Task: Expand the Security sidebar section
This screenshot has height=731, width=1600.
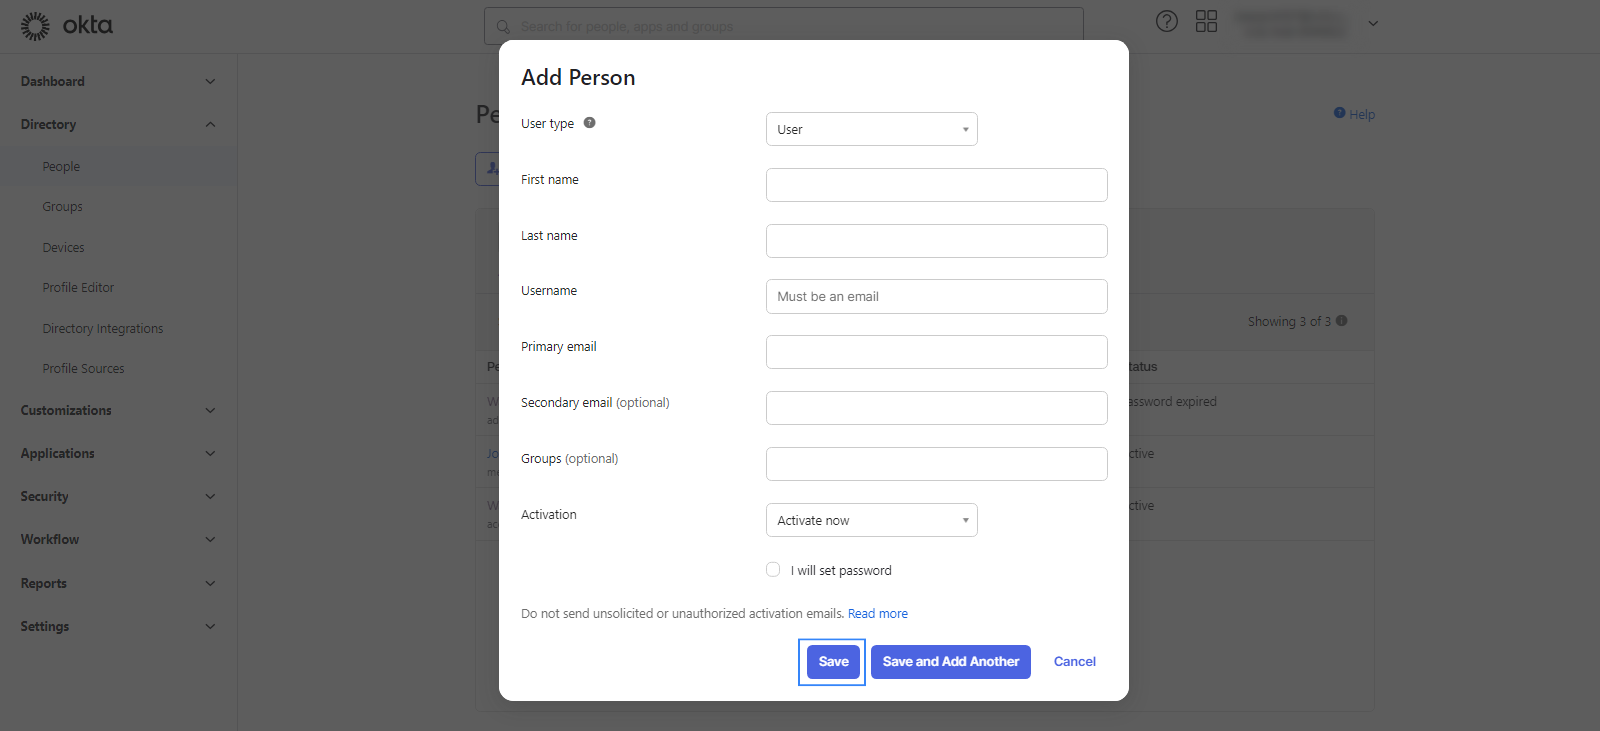Action: click(118, 496)
